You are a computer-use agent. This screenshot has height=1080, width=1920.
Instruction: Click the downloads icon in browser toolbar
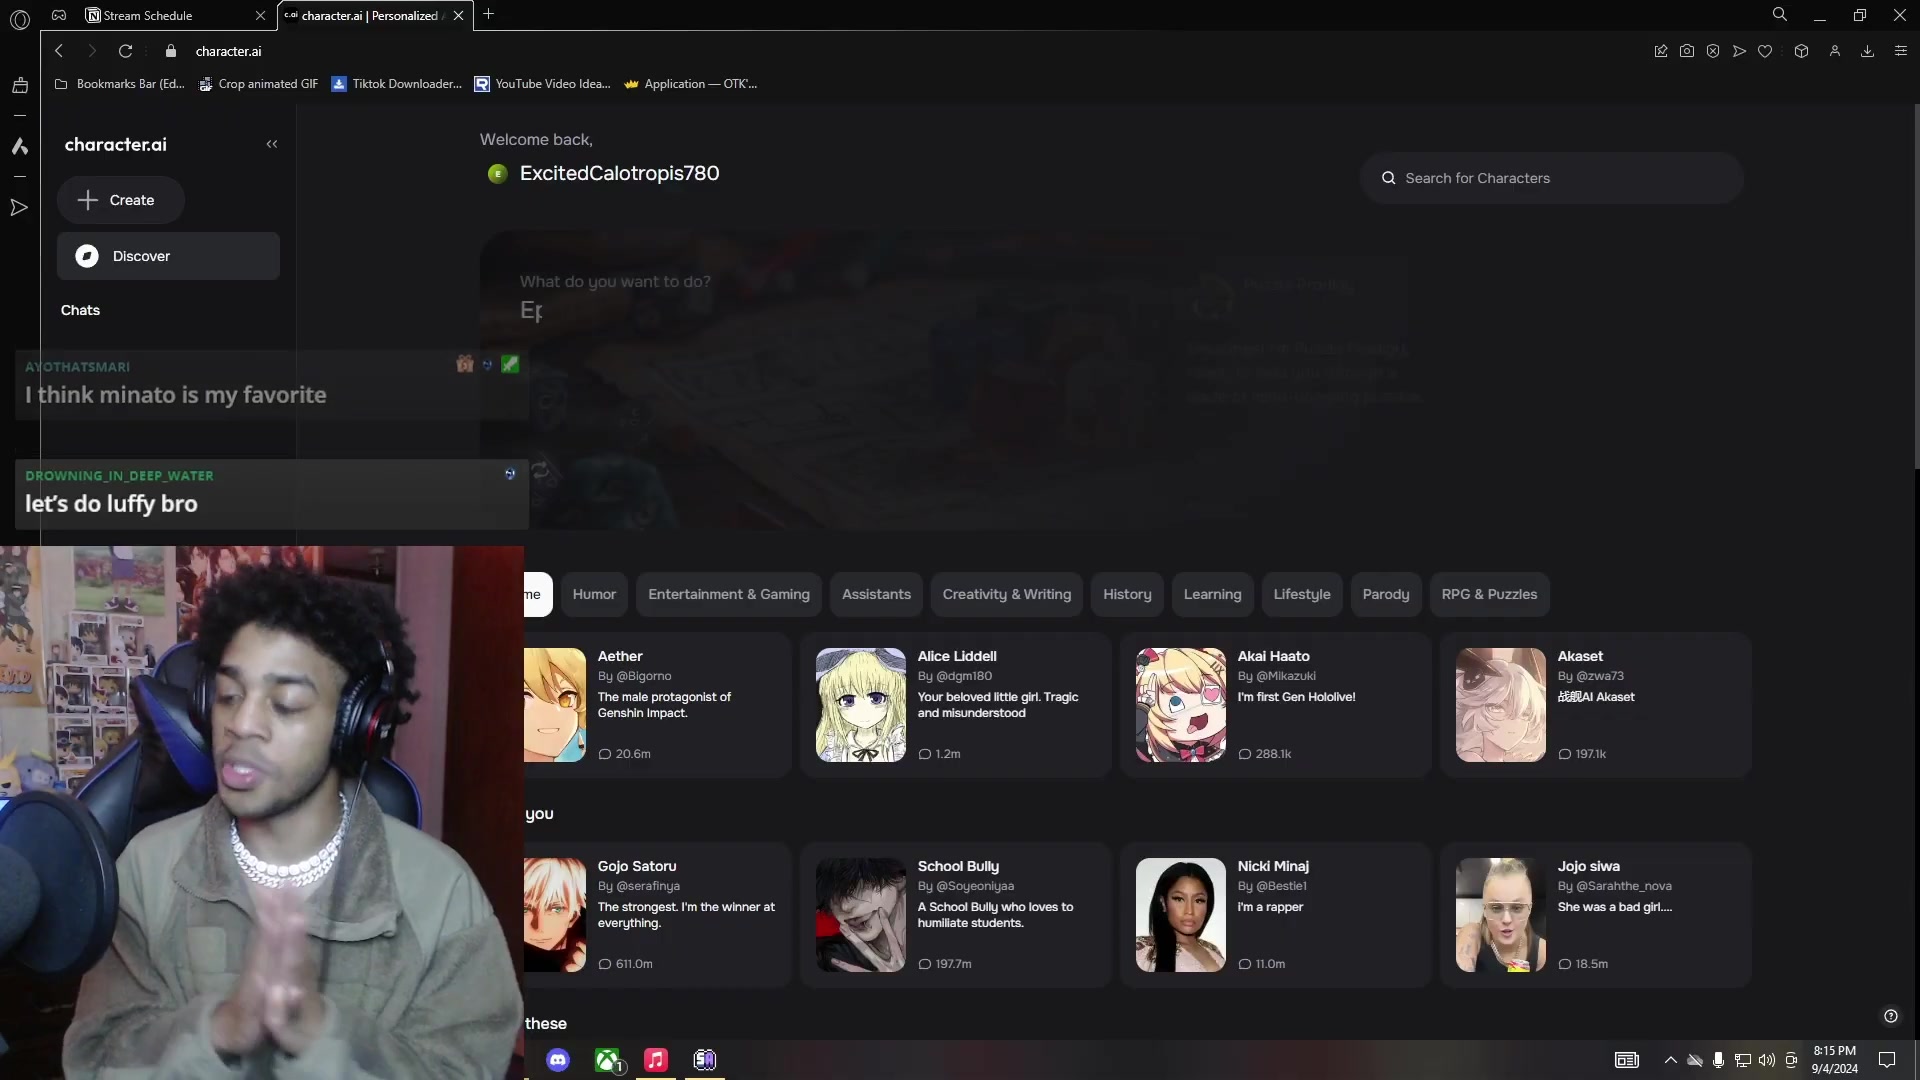1867,51
